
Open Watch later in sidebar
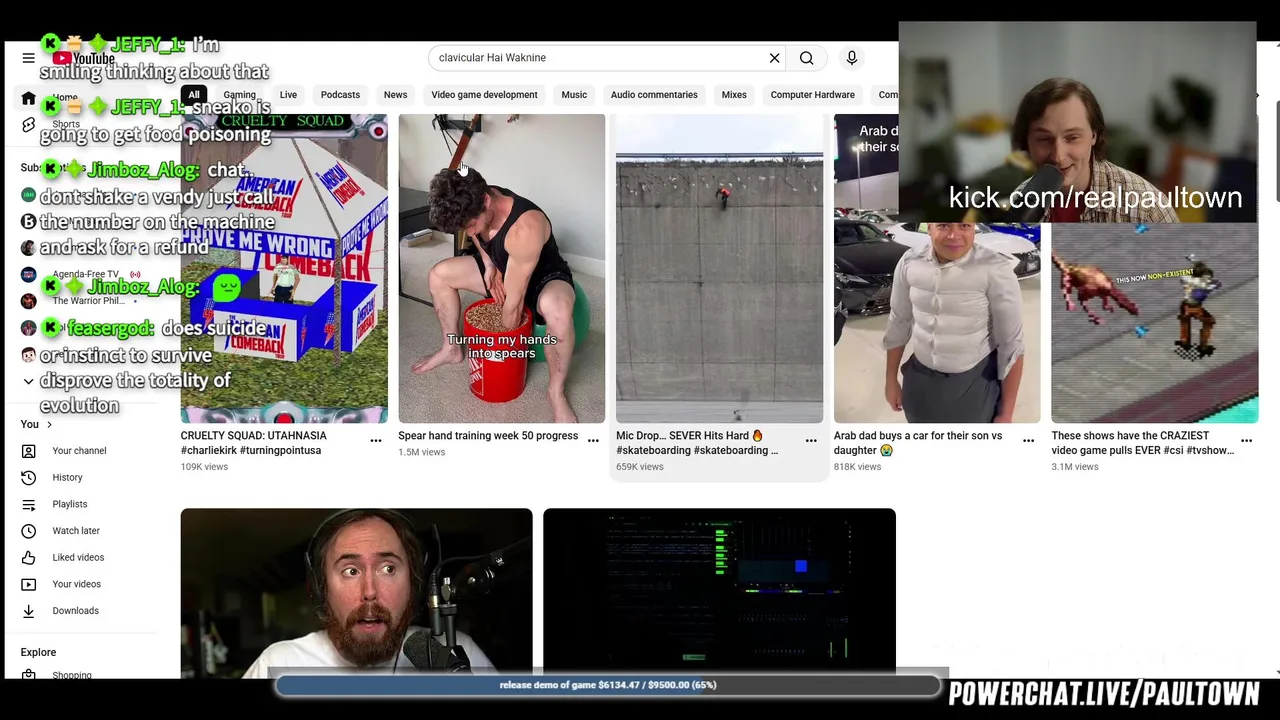(76, 531)
